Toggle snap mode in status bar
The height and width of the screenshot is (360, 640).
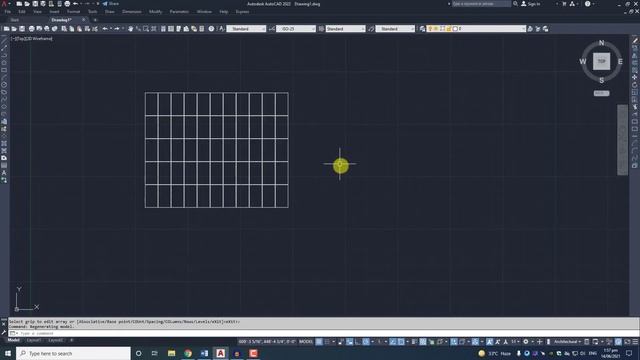tap(327, 342)
